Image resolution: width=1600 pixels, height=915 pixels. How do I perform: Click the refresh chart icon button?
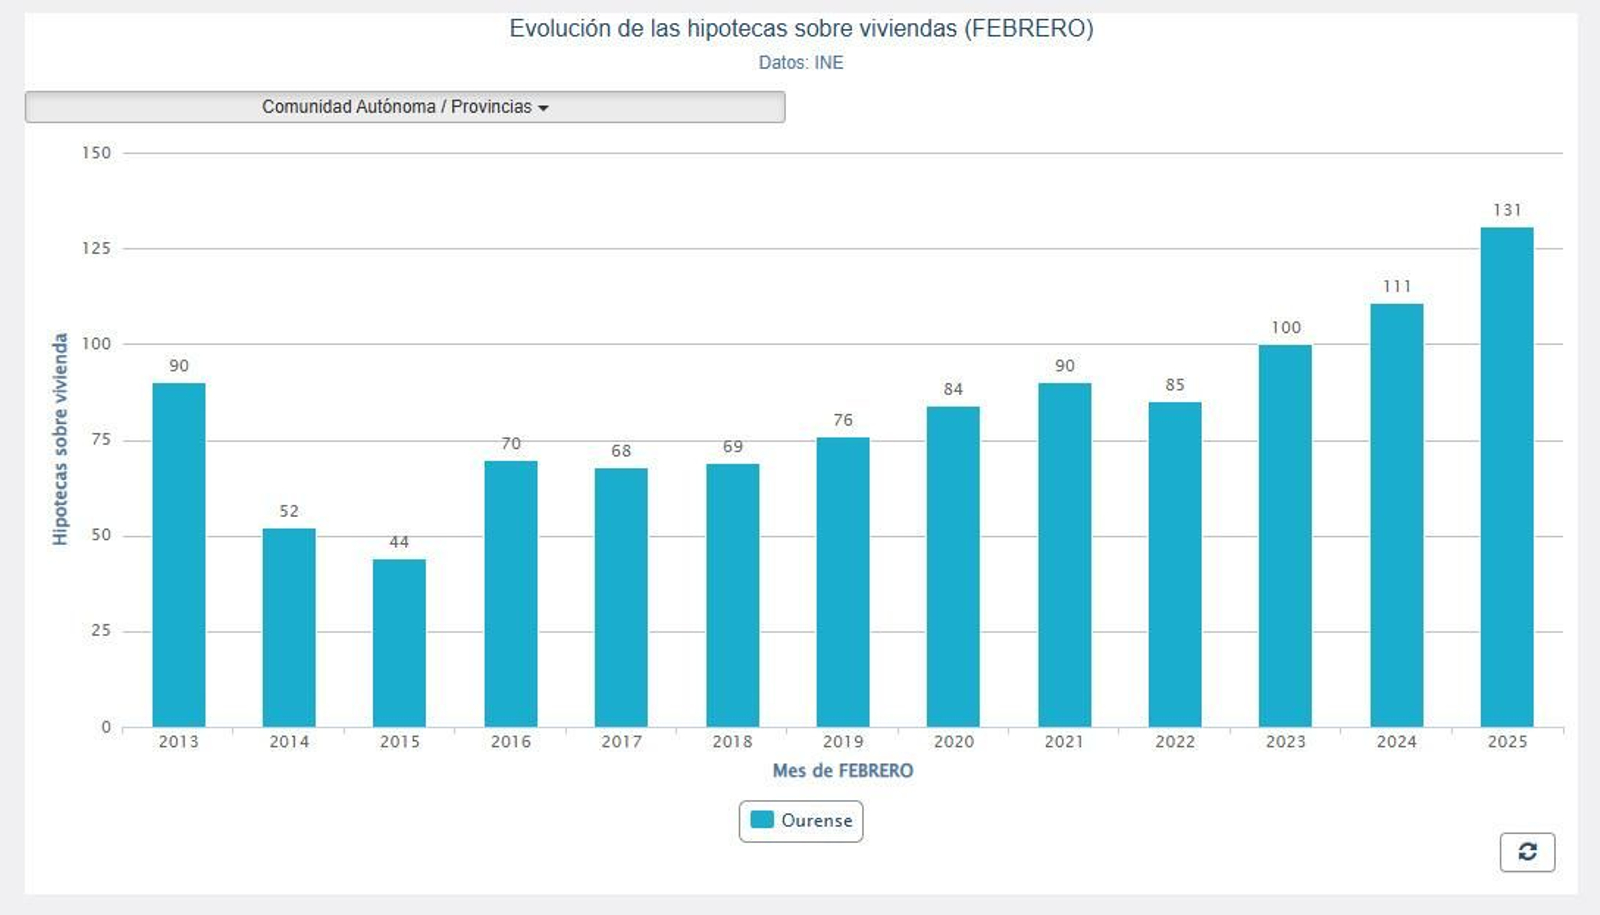click(1527, 852)
